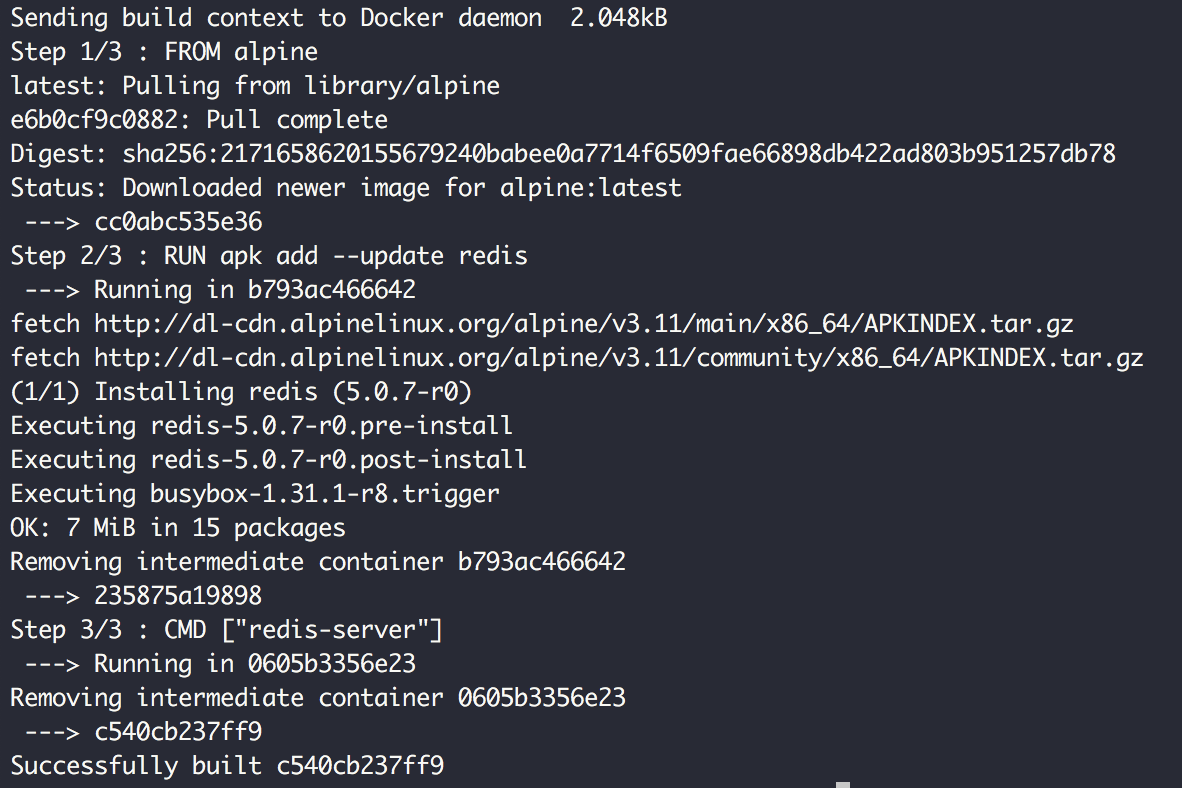
Task: Click the 'Step 1/3 : FROM alpine' line
Action: (x=164, y=52)
